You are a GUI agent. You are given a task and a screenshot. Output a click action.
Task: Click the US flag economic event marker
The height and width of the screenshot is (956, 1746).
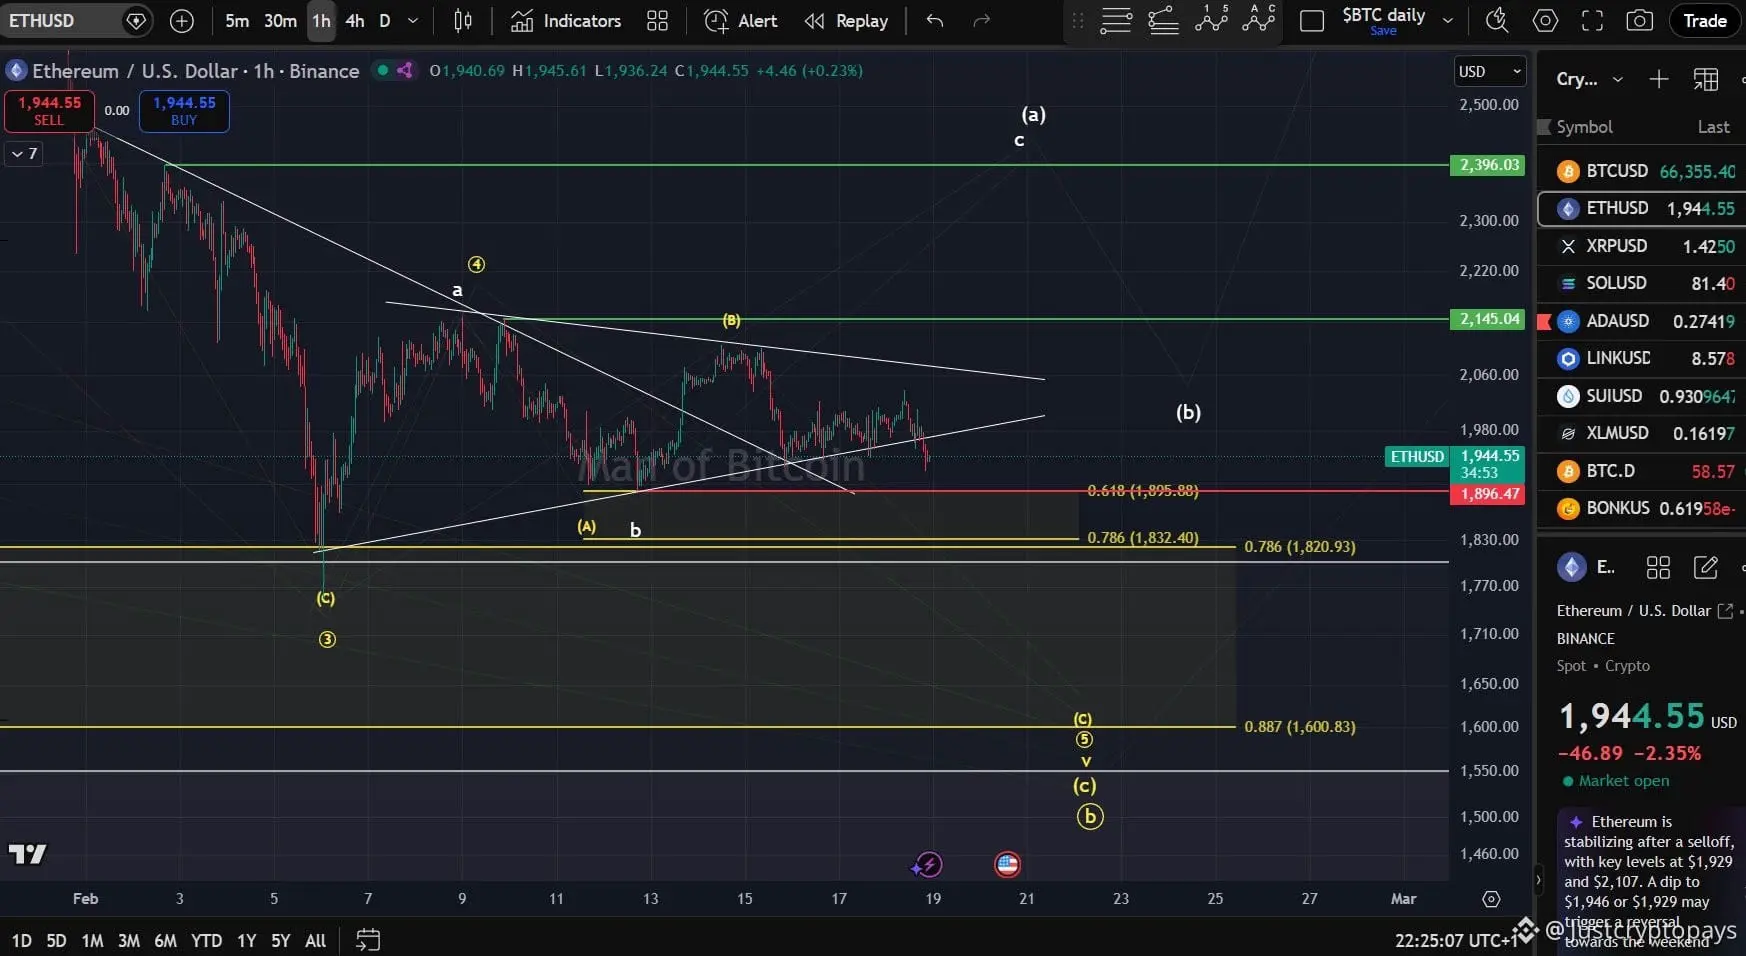(1007, 864)
